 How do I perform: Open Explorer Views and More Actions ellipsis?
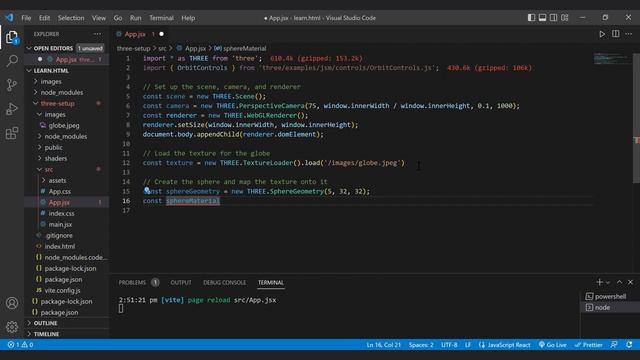(x=97, y=34)
